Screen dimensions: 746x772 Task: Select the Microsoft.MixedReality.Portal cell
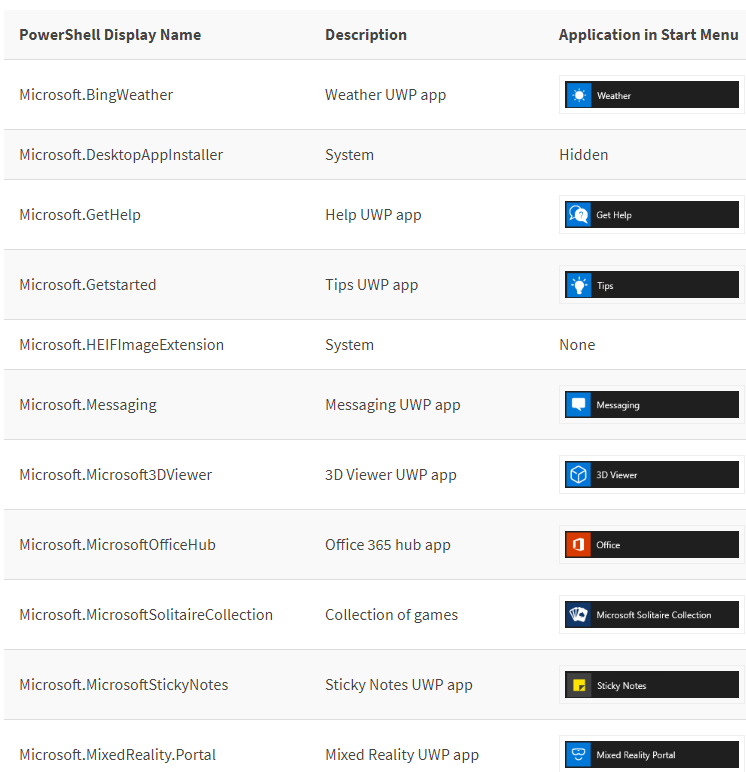pyautogui.click(x=118, y=754)
